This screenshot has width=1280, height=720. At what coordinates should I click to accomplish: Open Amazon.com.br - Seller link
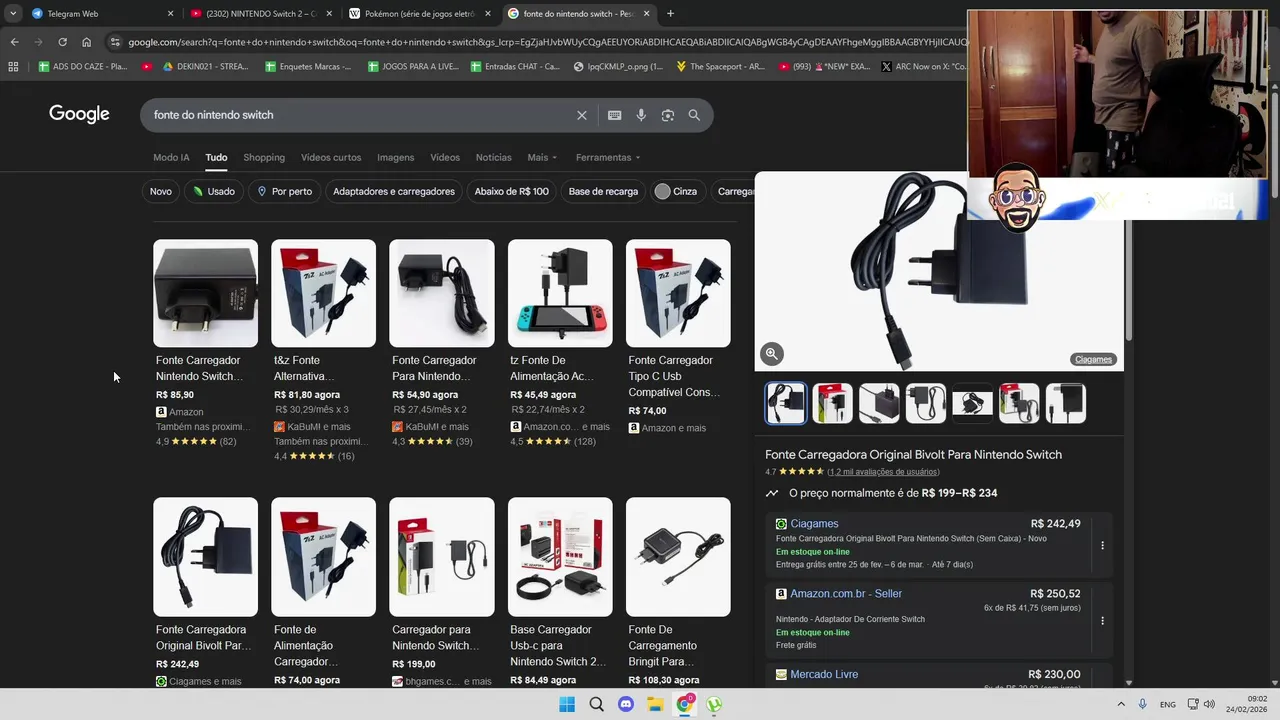coord(846,594)
